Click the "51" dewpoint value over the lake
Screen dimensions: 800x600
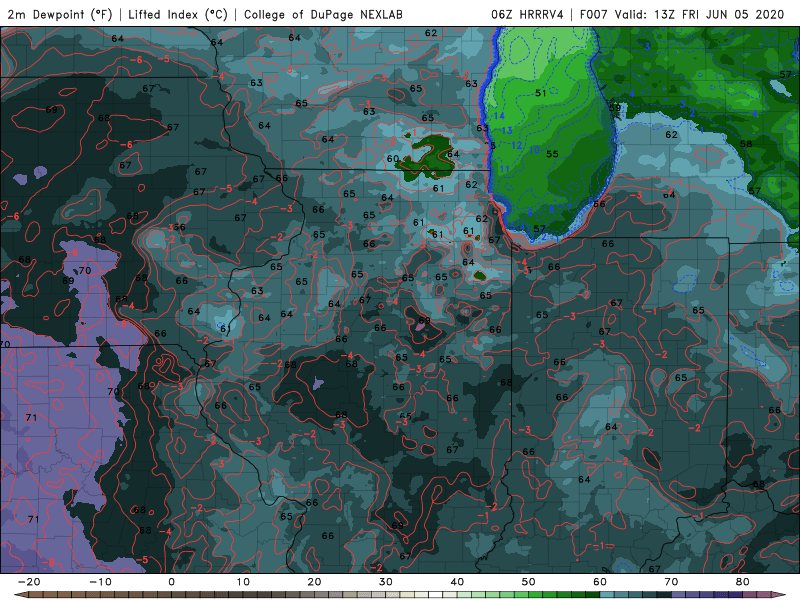click(x=541, y=93)
